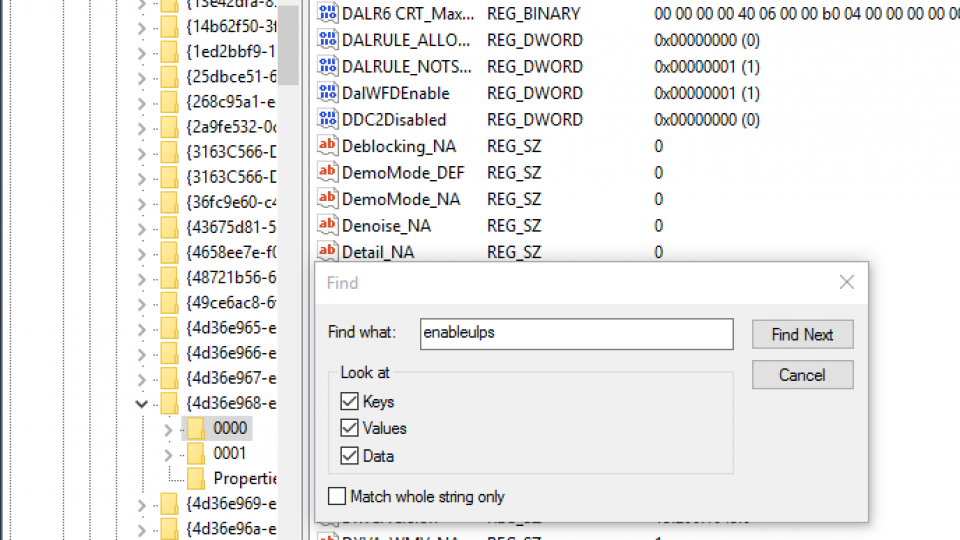Click the DalWFDEnable value name
The width and height of the screenshot is (960, 540).
pos(396,93)
